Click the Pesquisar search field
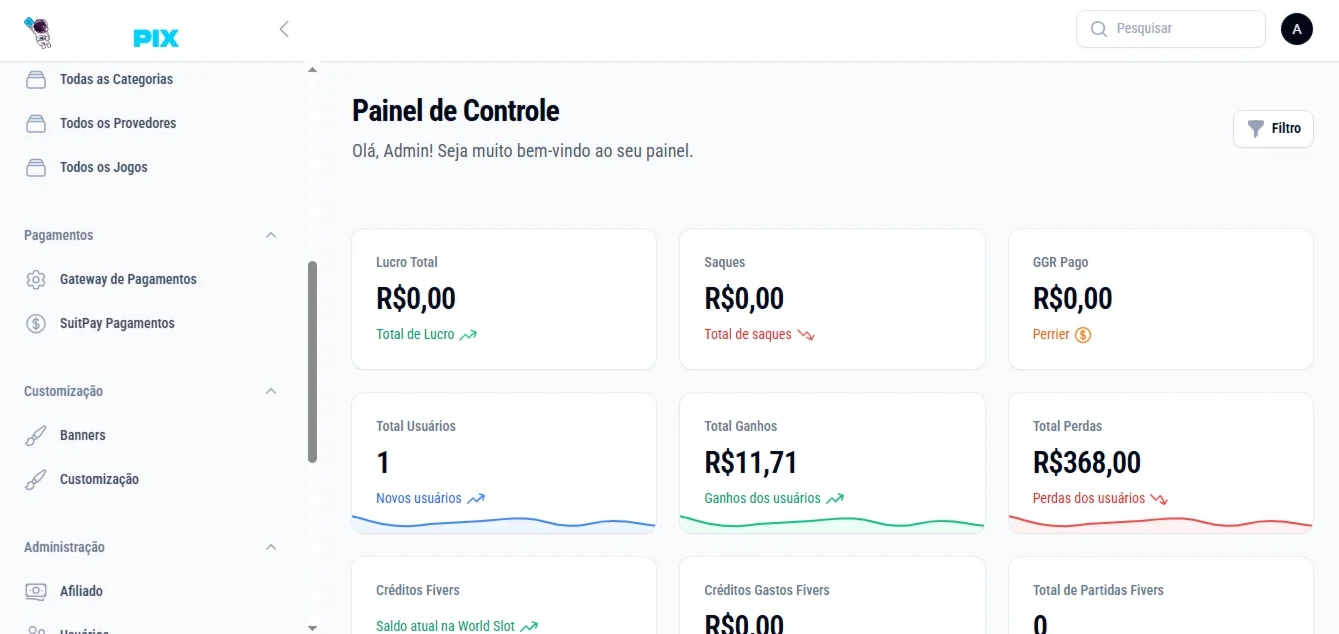The height and width of the screenshot is (634, 1339). point(1171,29)
